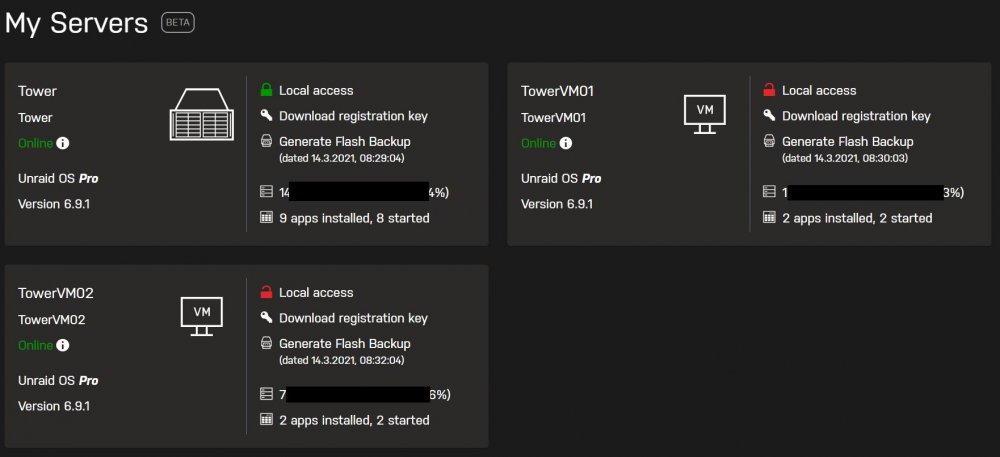Click the red padlock icon on TowerVM01 card
The width and height of the screenshot is (1000, 457).
(x=769, y=90)
